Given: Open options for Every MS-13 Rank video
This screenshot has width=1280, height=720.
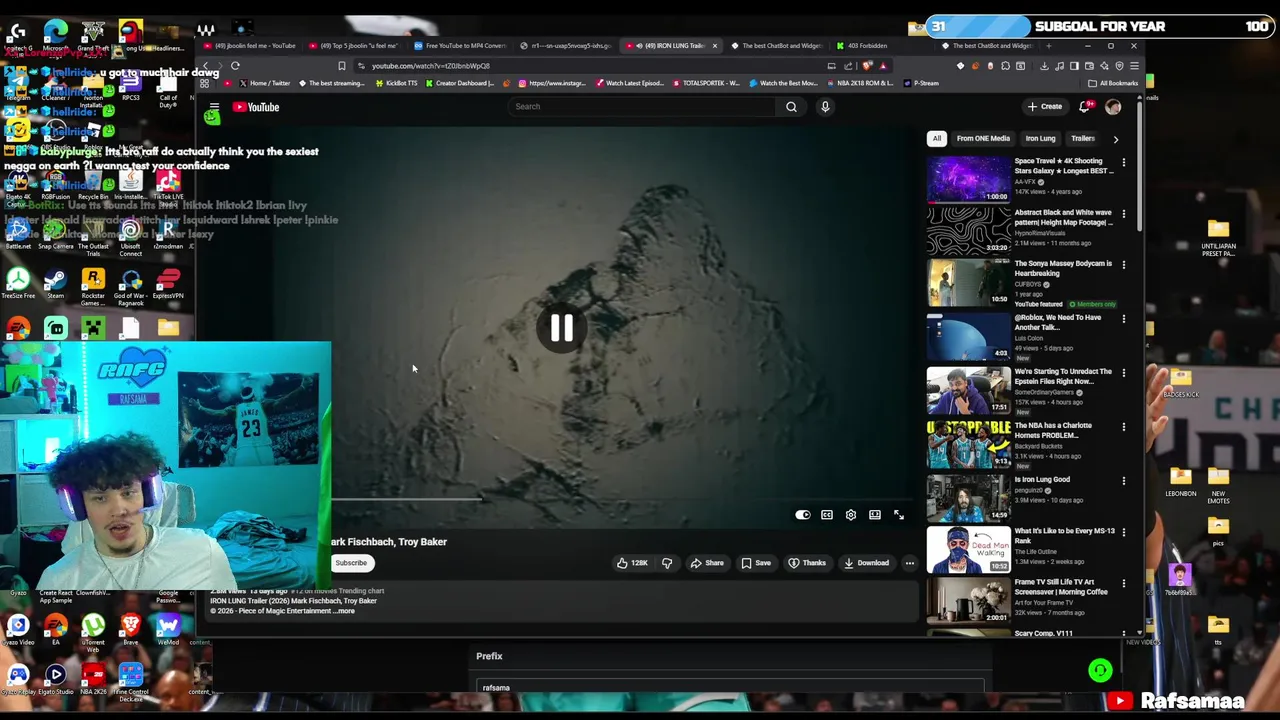Looking at the screenshot, I should click(x=1123, y=533).
